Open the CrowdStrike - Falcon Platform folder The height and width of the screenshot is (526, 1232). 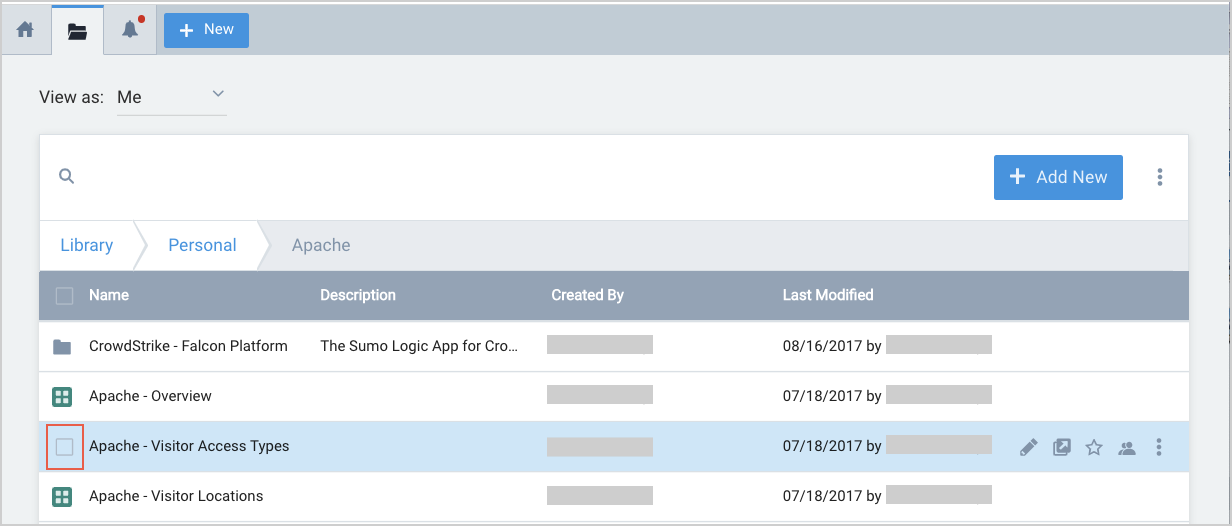pos(188,346)
